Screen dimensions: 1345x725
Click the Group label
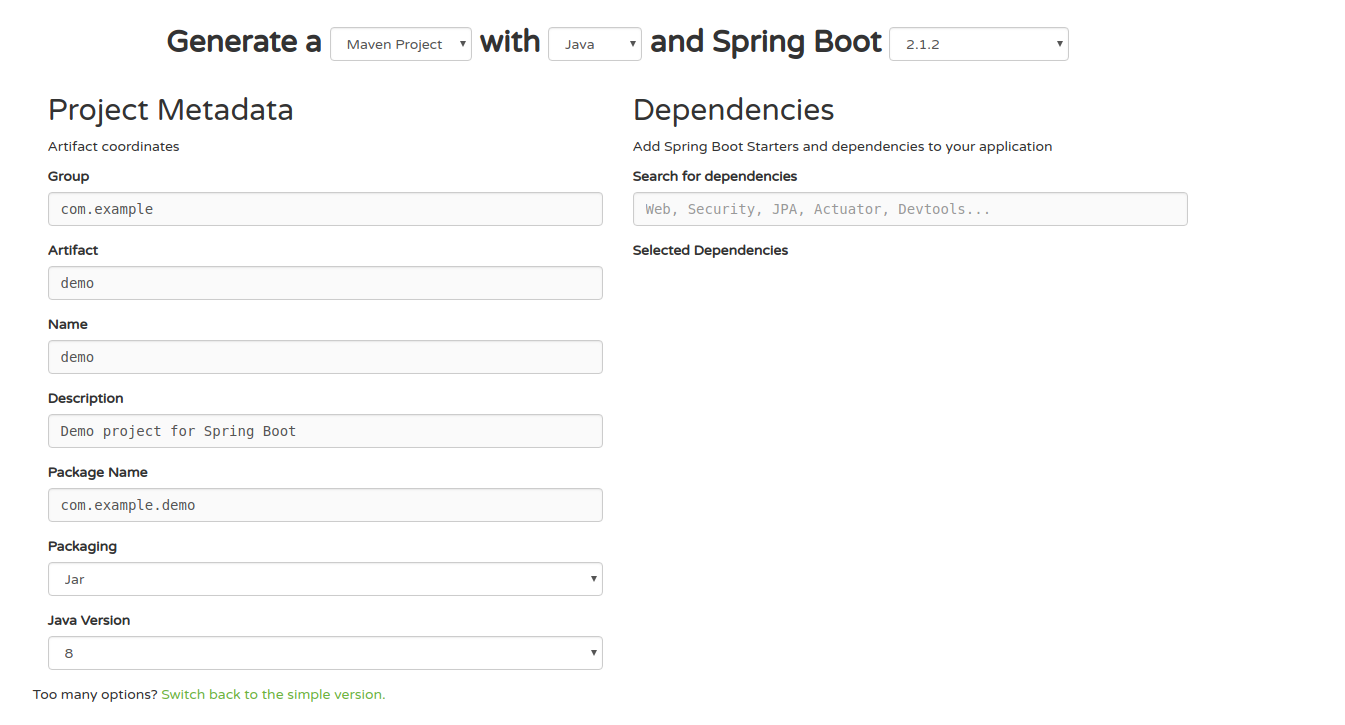(69, 176)
